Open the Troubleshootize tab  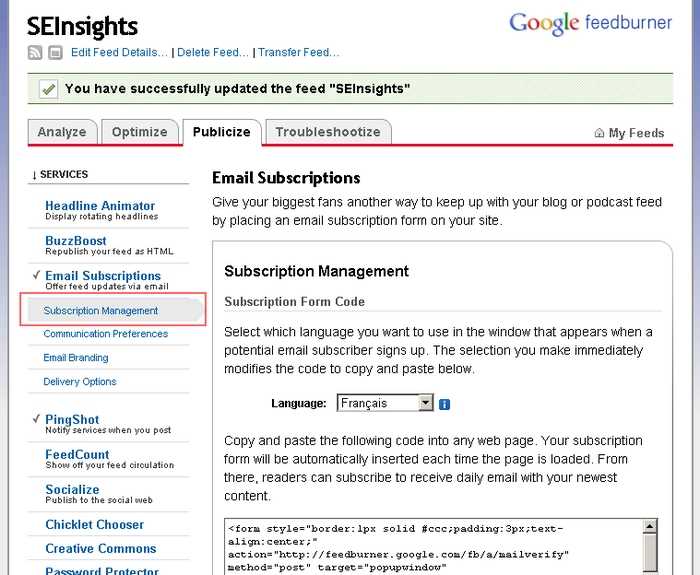coord(327,132)
